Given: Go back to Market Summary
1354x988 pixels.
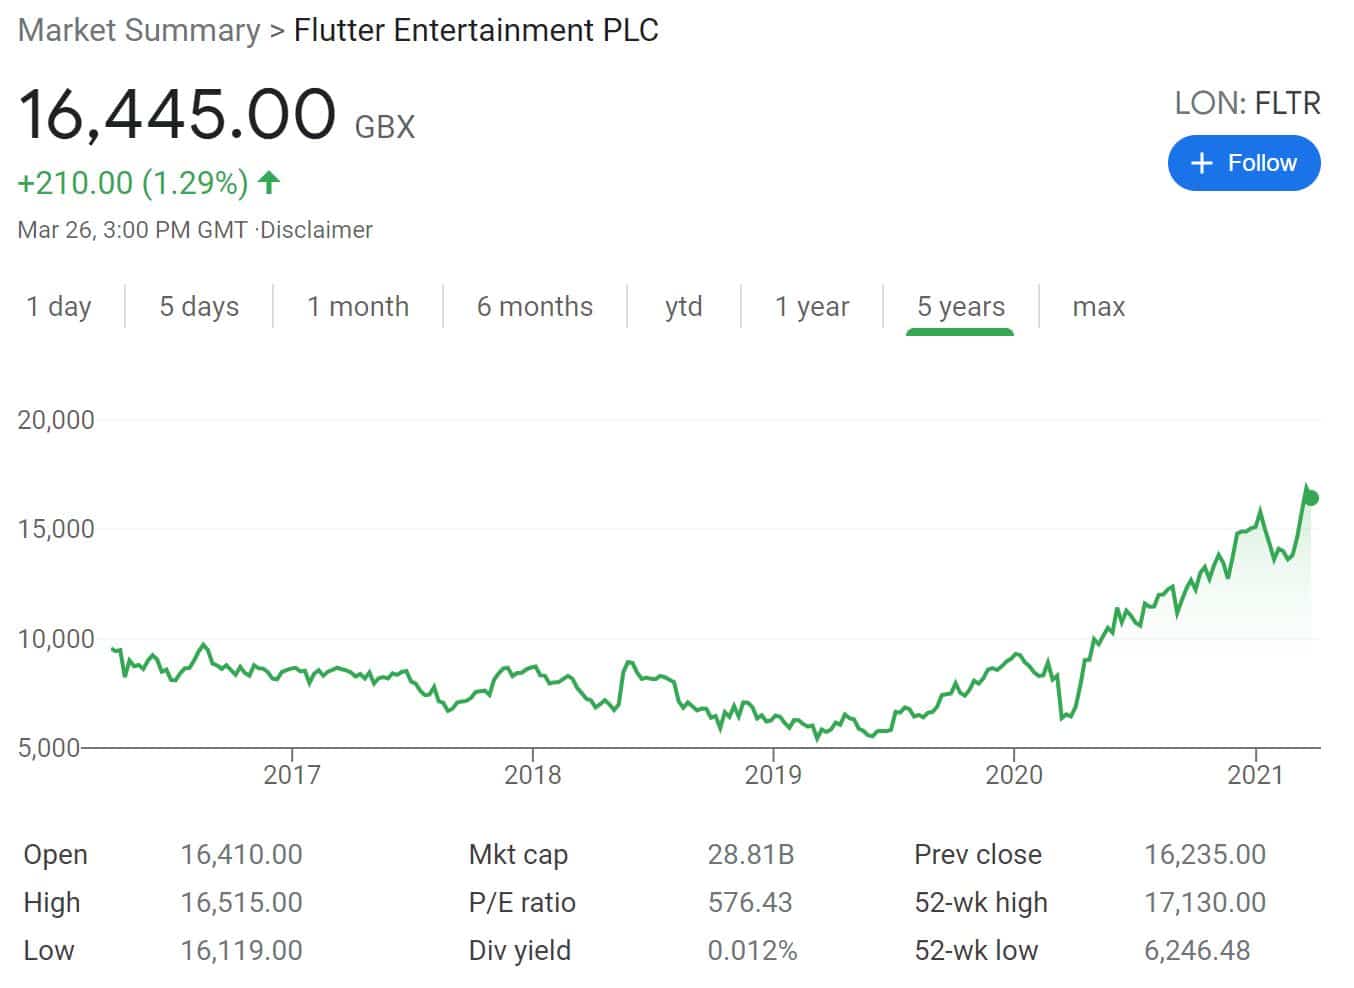Looking at the screenshot, I should pyautogui.click(x=138, y=30).
